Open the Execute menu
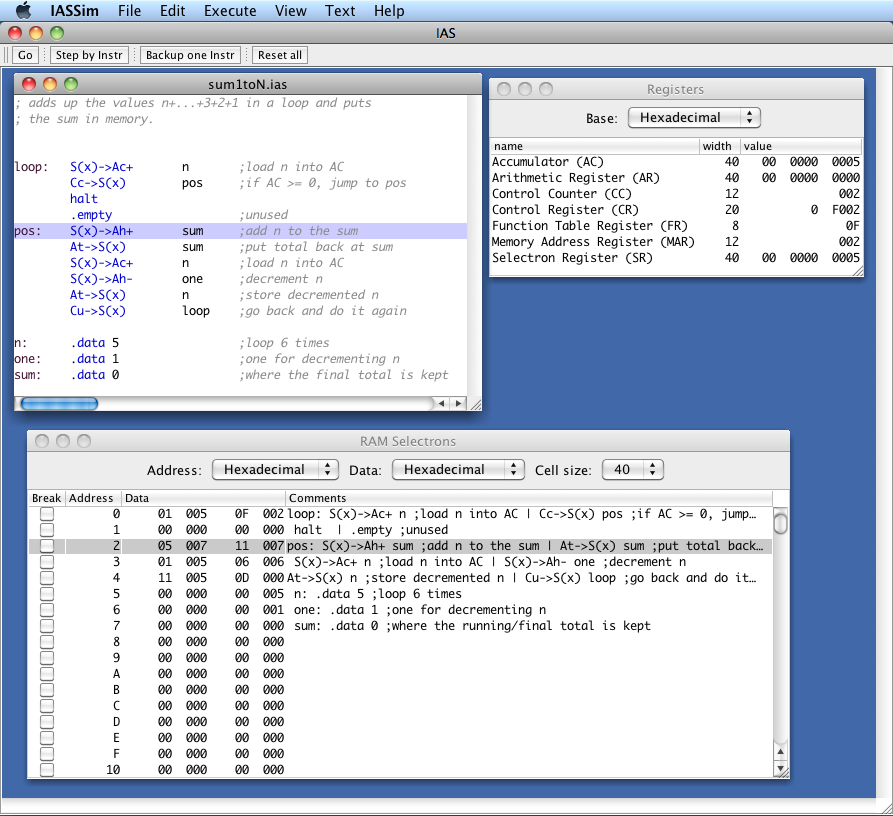Image resolution: width=893 pixels, height=816 pixels. click(230, 11)
